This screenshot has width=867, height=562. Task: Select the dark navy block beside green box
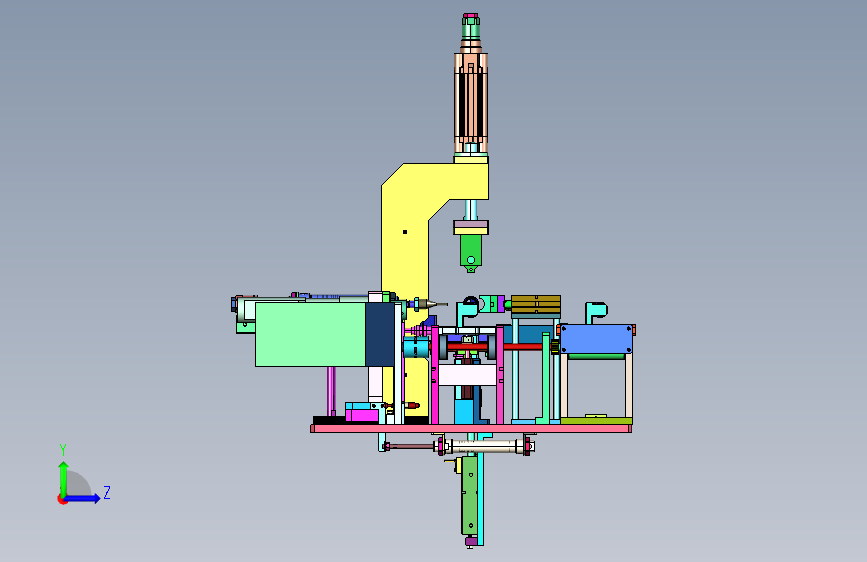[380, 334]
